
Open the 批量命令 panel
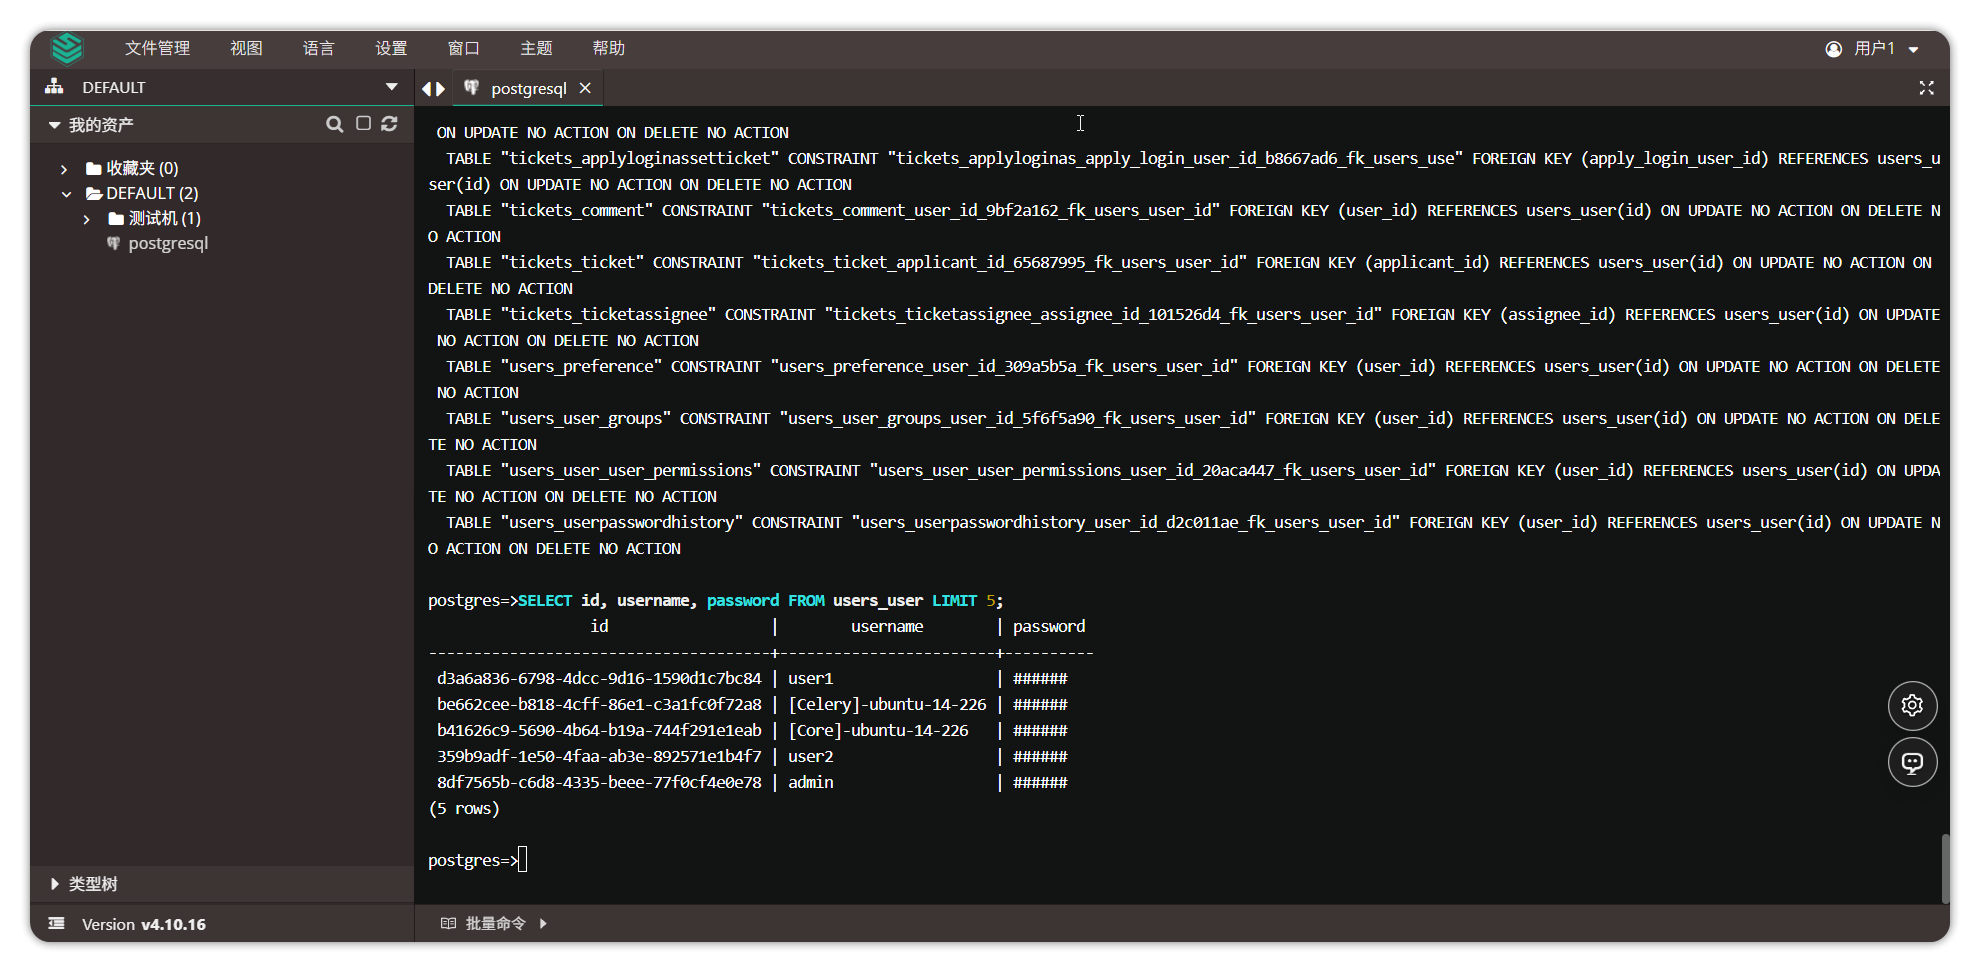pos(494,923)
